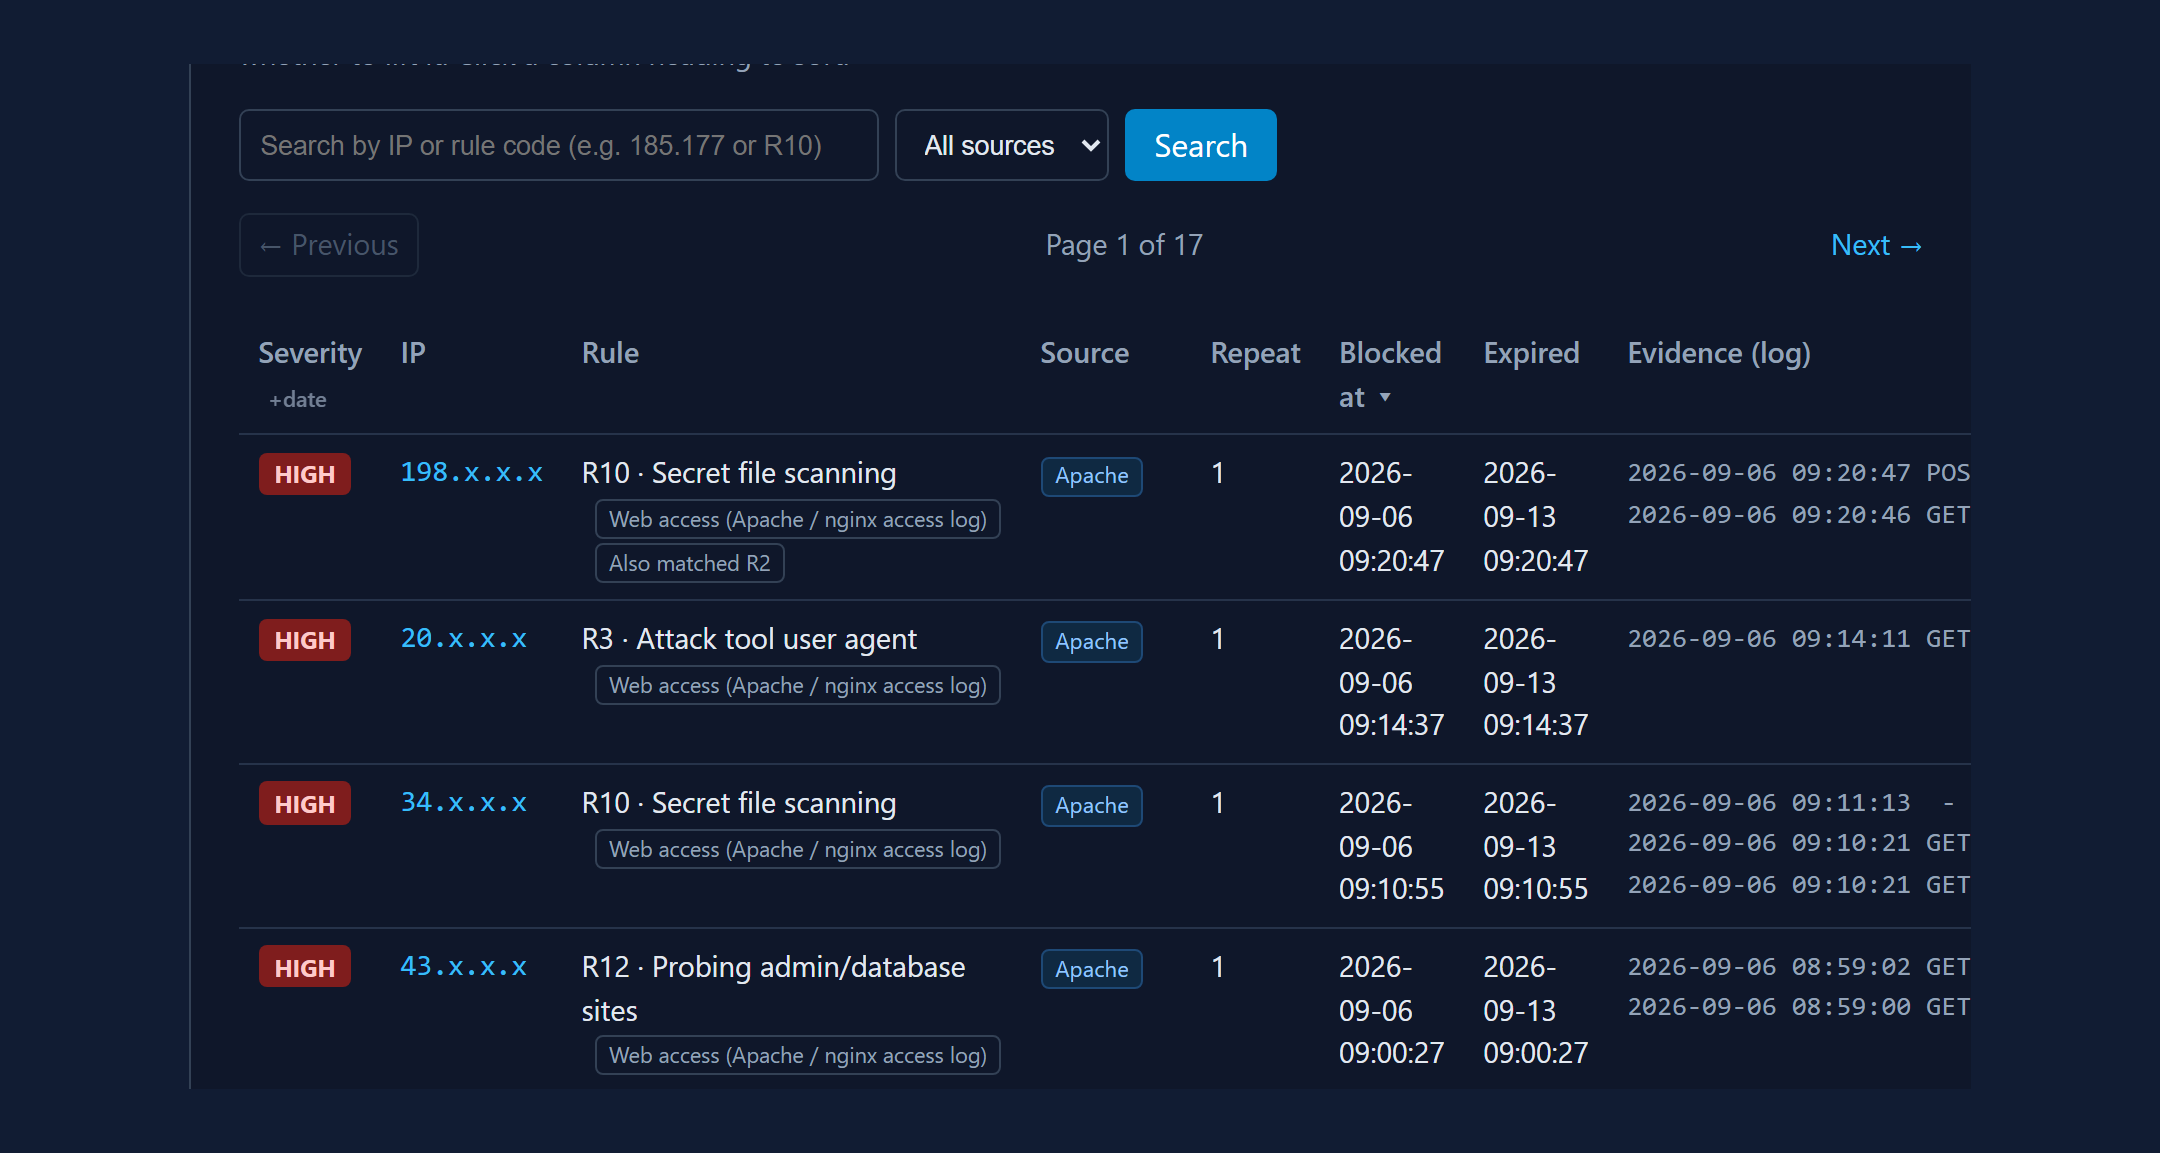
Task: Click expired time ending 09:14:37 in 20.x.x.x row
Action: (1535, 682)
